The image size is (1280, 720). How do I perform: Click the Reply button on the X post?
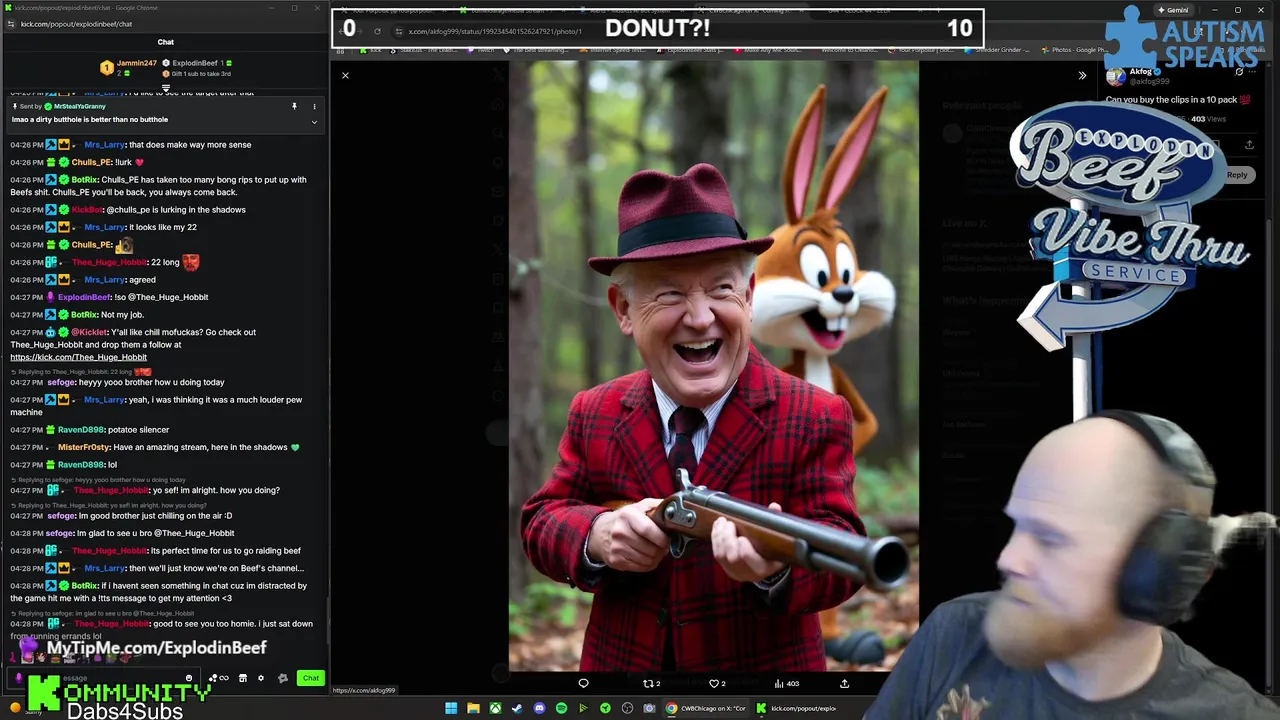click(1237, 175)
